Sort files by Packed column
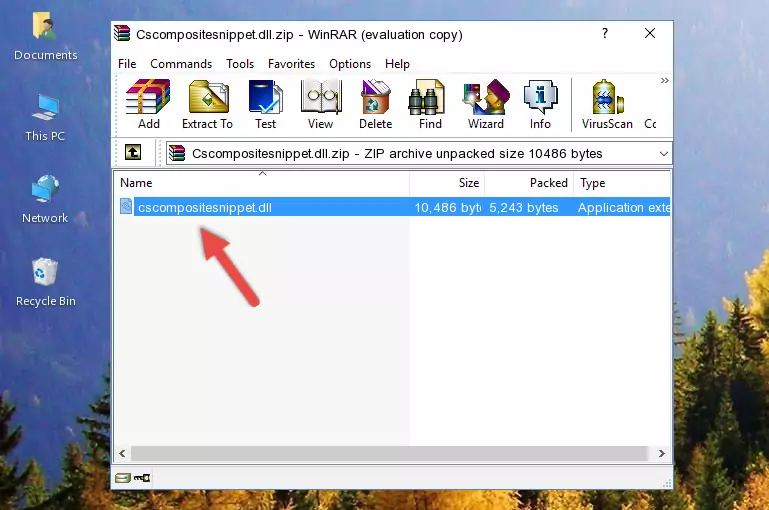This screenshot has width=769, height=510. (x=529, y=183)
